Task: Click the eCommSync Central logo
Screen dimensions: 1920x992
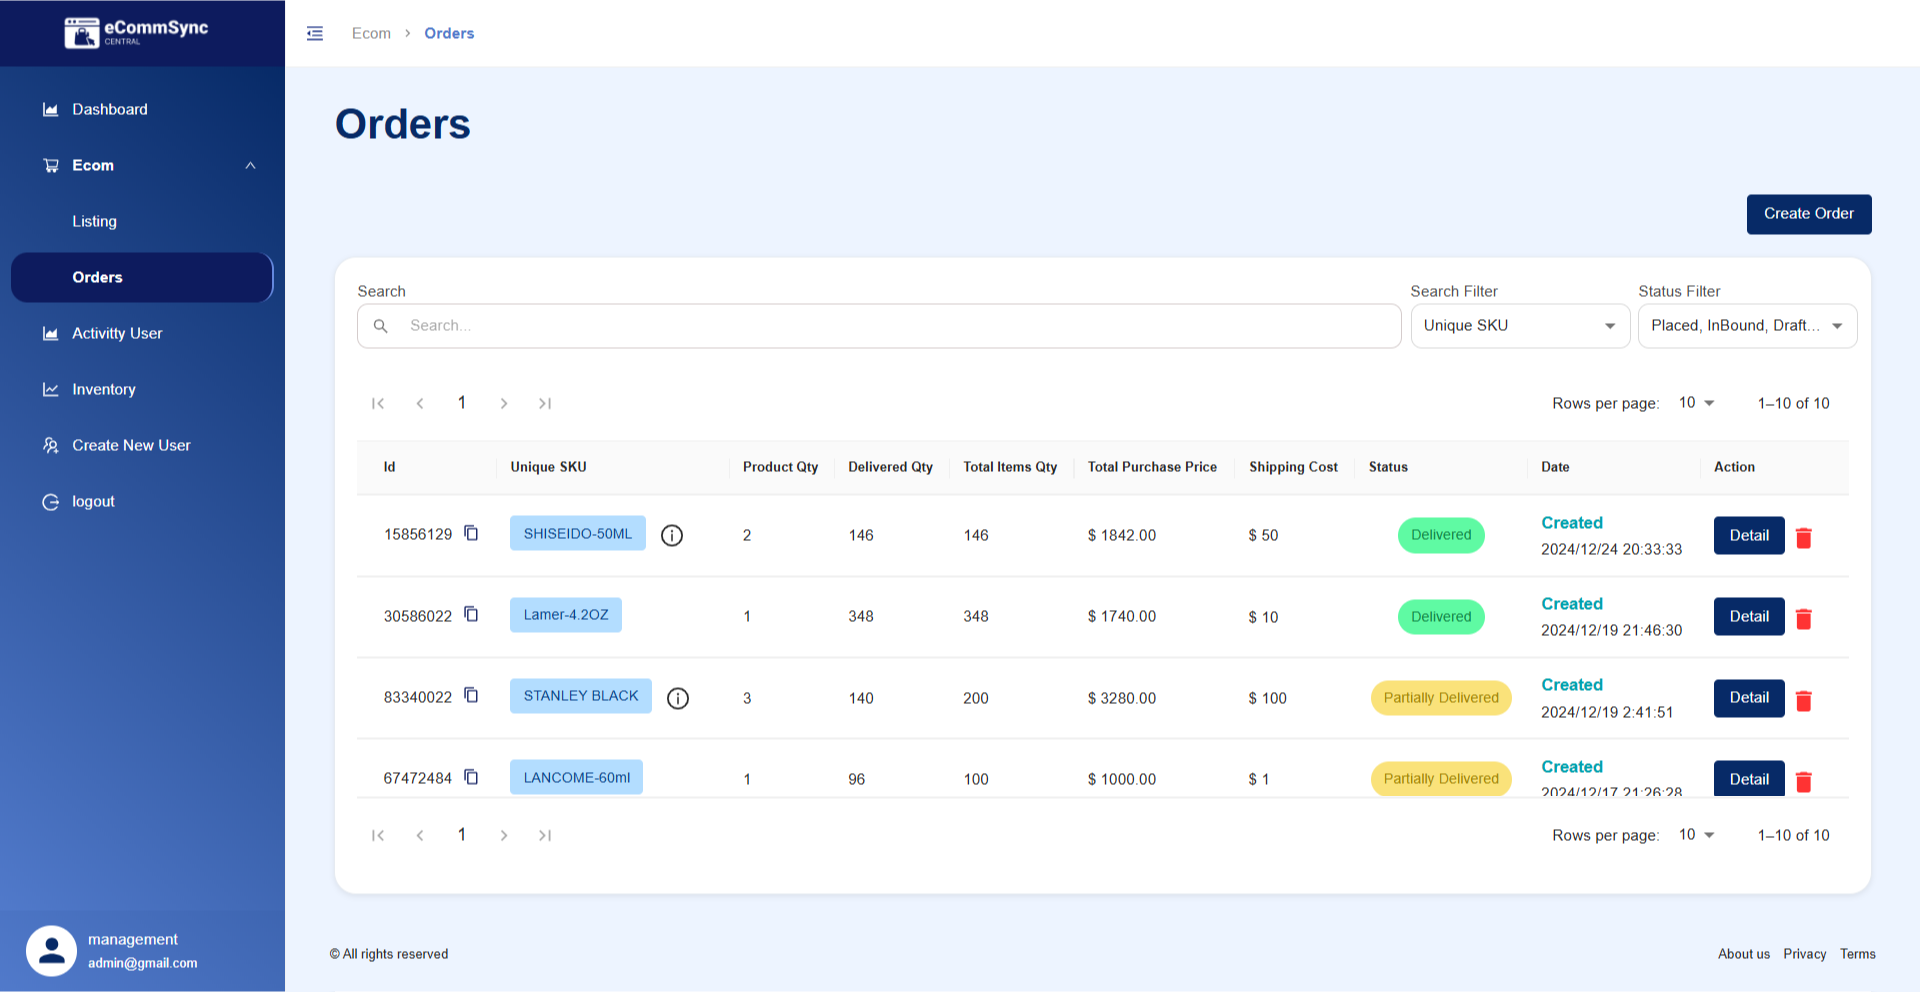Action: point(137,32)
